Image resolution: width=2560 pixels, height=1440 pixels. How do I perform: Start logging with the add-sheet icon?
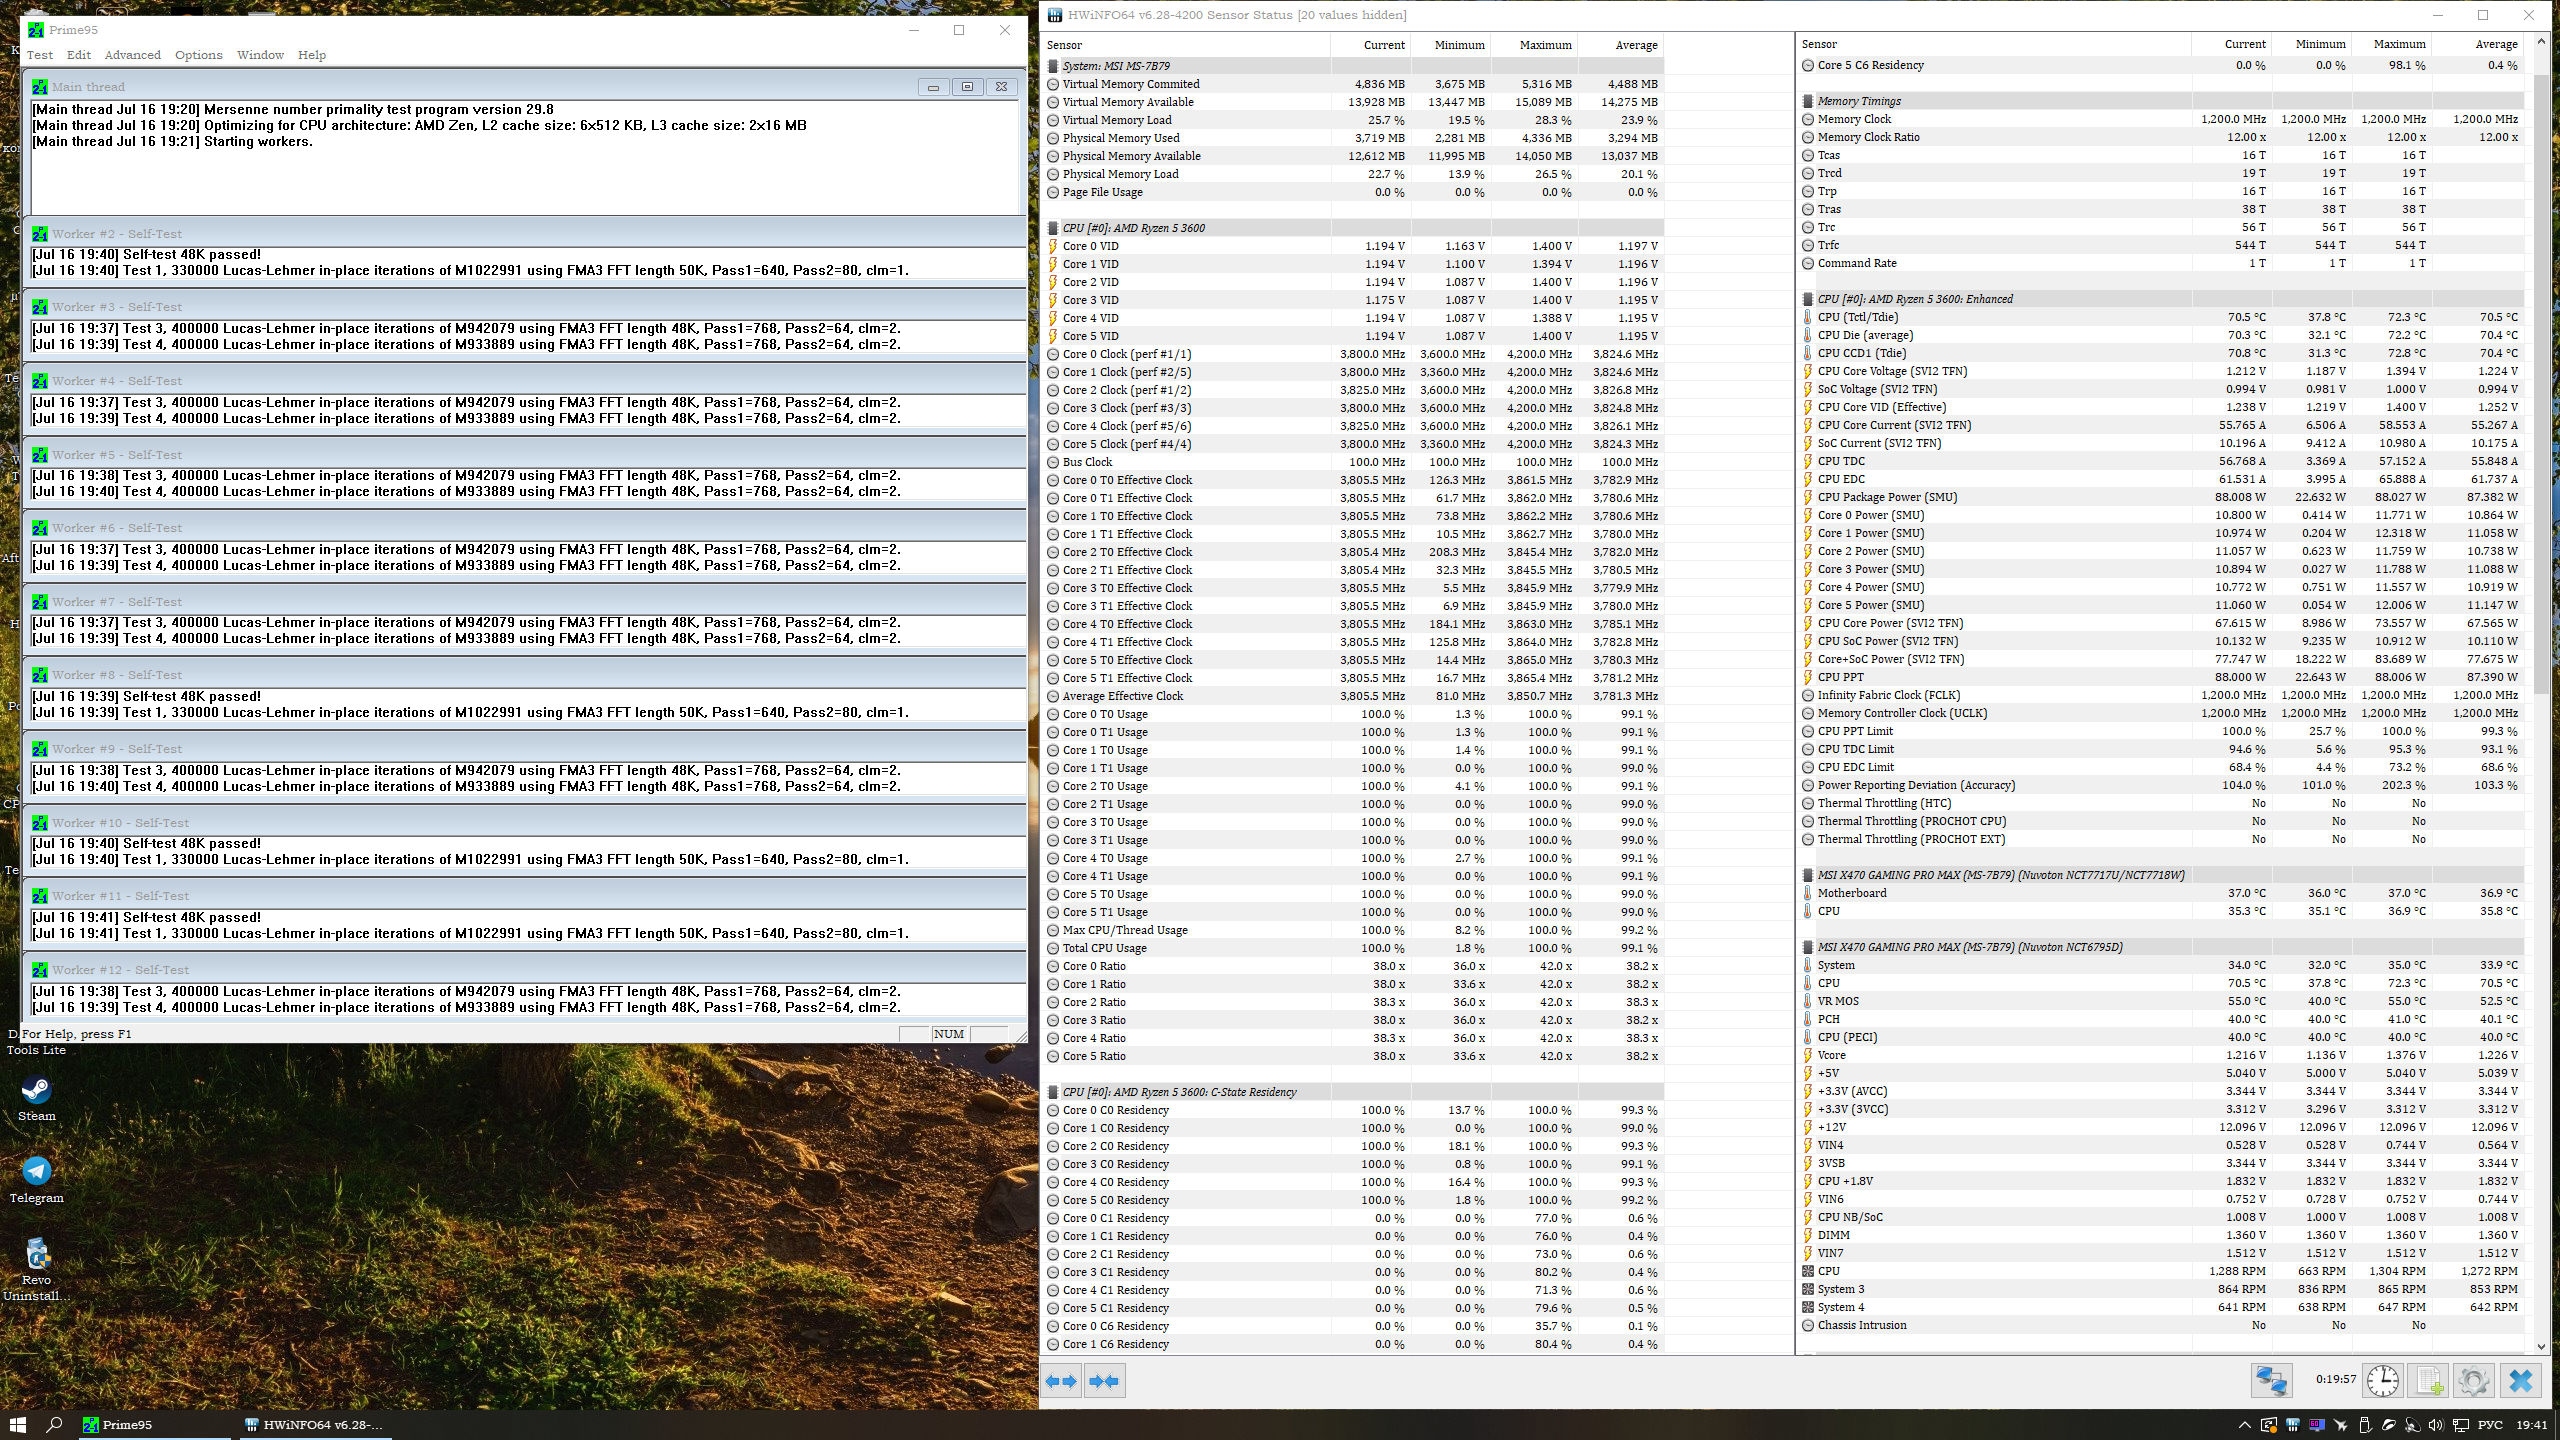pos(2429,1381)
